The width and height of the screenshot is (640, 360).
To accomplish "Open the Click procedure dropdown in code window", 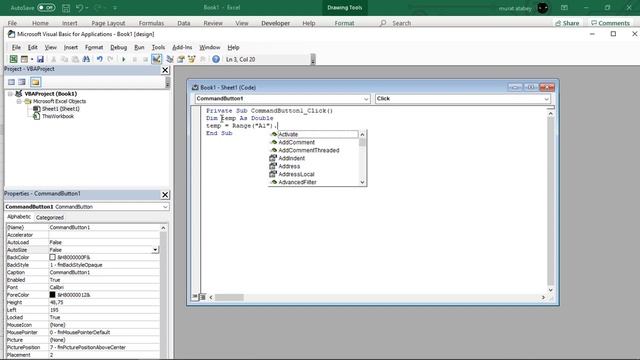I will [x=546, y=99].
